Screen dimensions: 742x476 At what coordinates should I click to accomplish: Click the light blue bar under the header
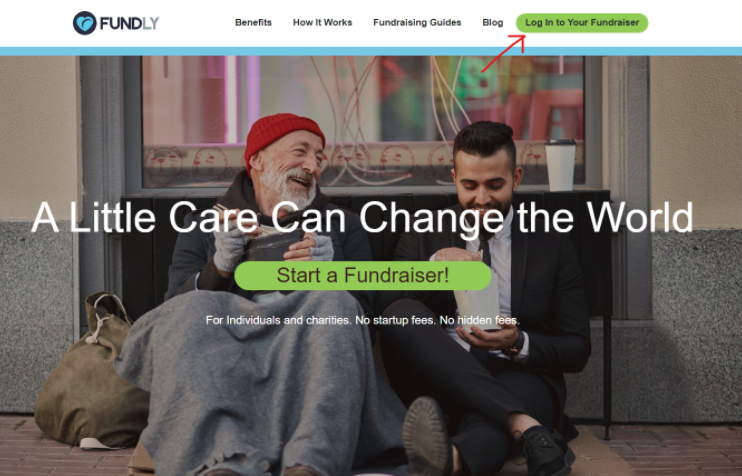pyautogui.click(x=371, y=51)
